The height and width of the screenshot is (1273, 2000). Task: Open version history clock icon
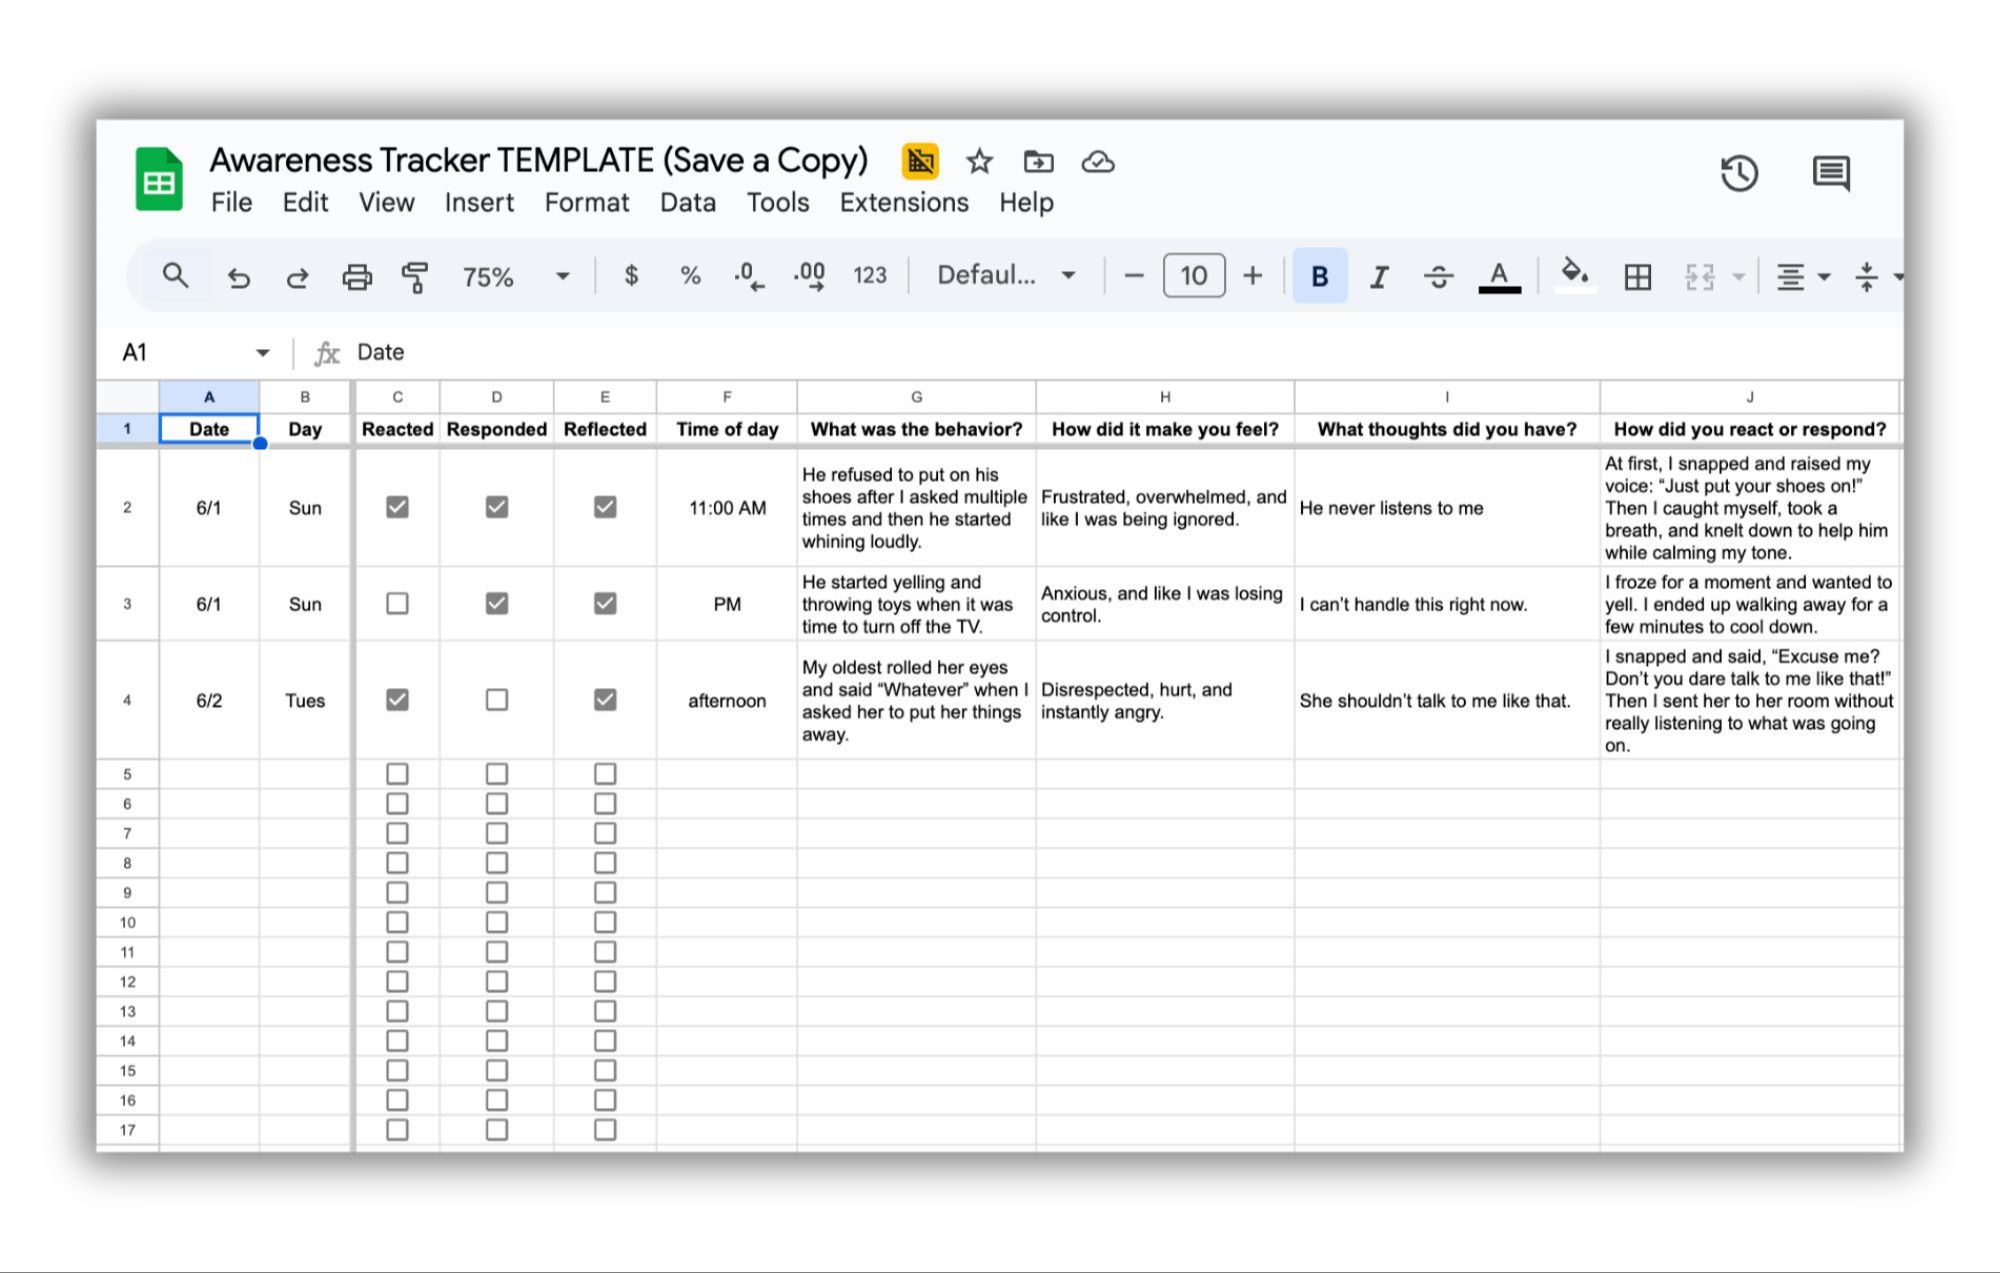(1739, 174)
